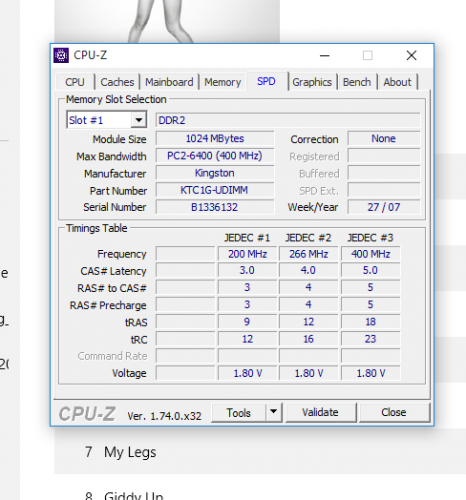Click the version text Ver. 1.74.0.x32
The height and width of the screenshot is (500, 466).
tap(164, 416)
